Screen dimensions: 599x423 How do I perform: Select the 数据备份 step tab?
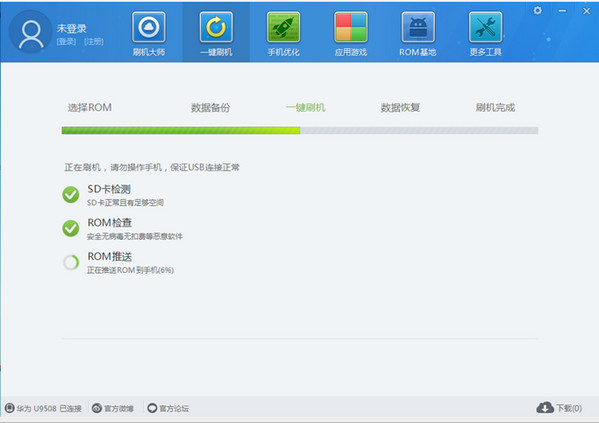tap(210, 108)
